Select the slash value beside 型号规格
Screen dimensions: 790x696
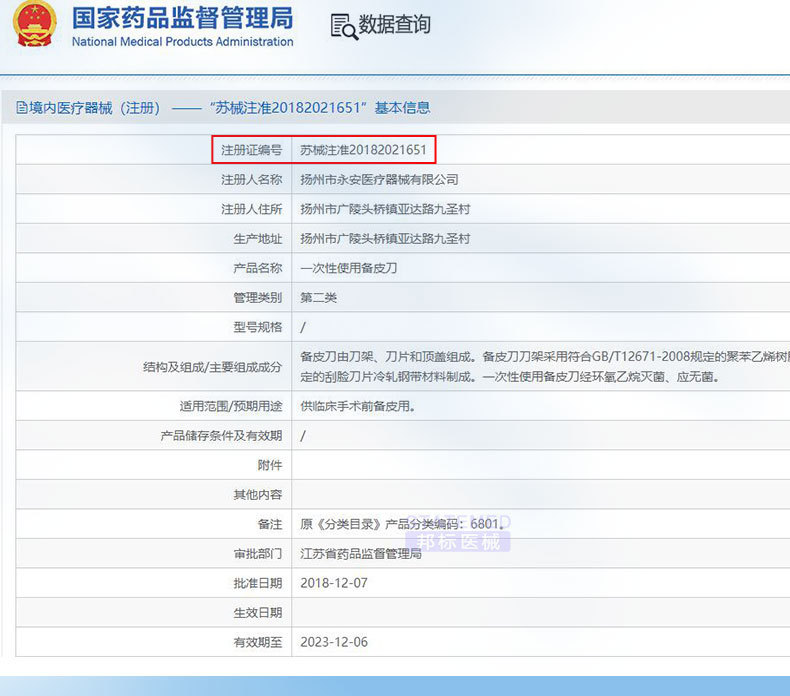(x=303, y=328)
